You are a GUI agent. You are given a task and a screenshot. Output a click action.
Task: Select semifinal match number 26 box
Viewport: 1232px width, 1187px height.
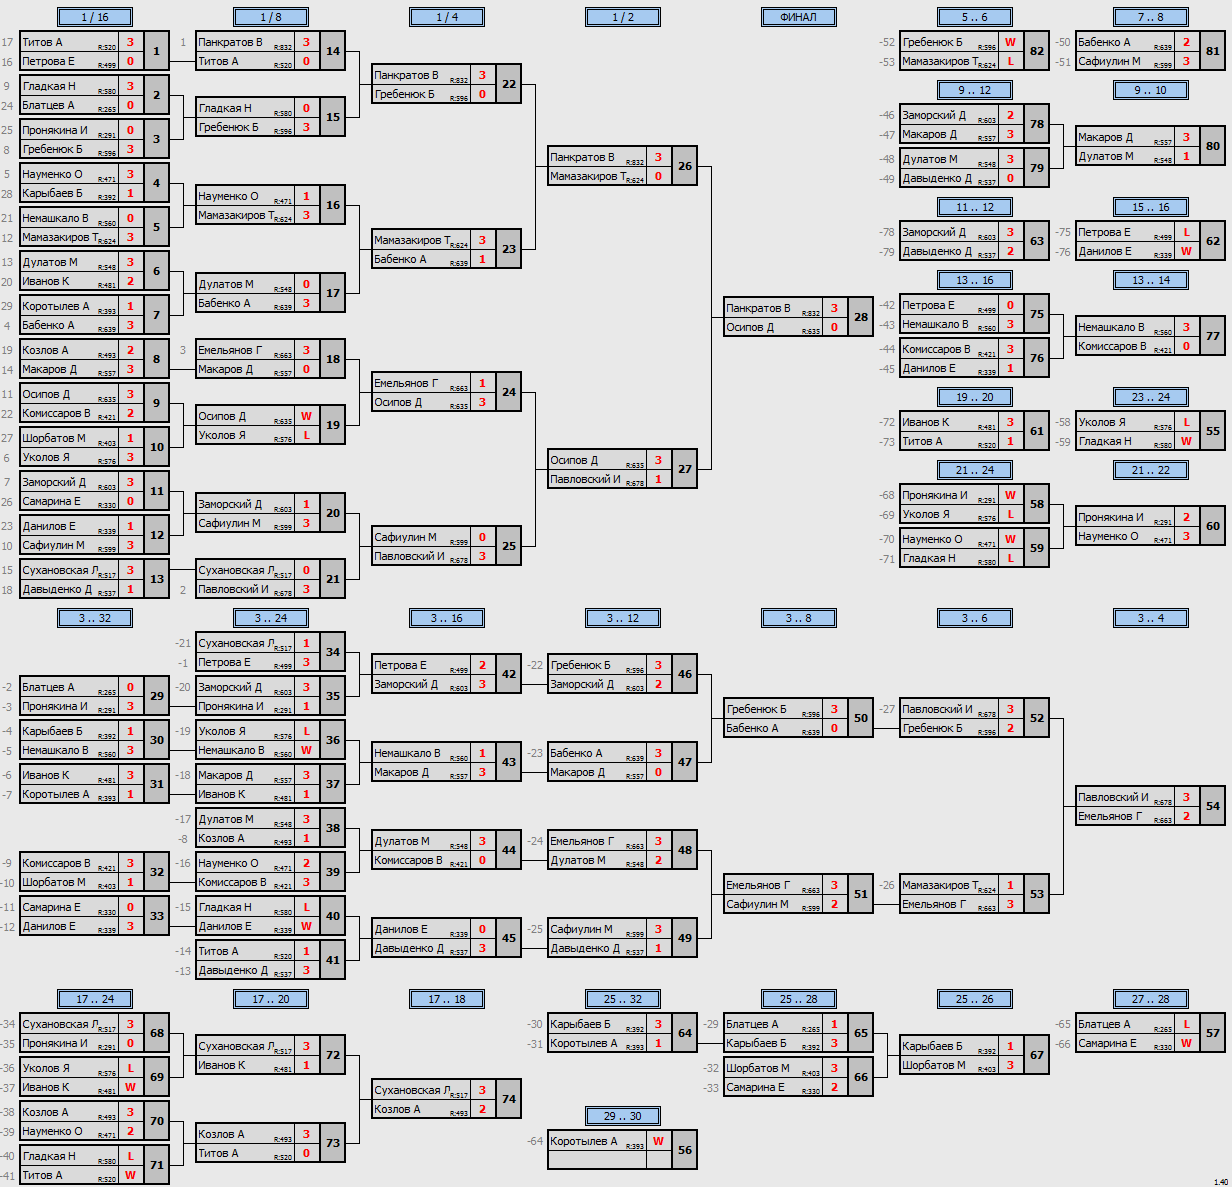[685, 166]
